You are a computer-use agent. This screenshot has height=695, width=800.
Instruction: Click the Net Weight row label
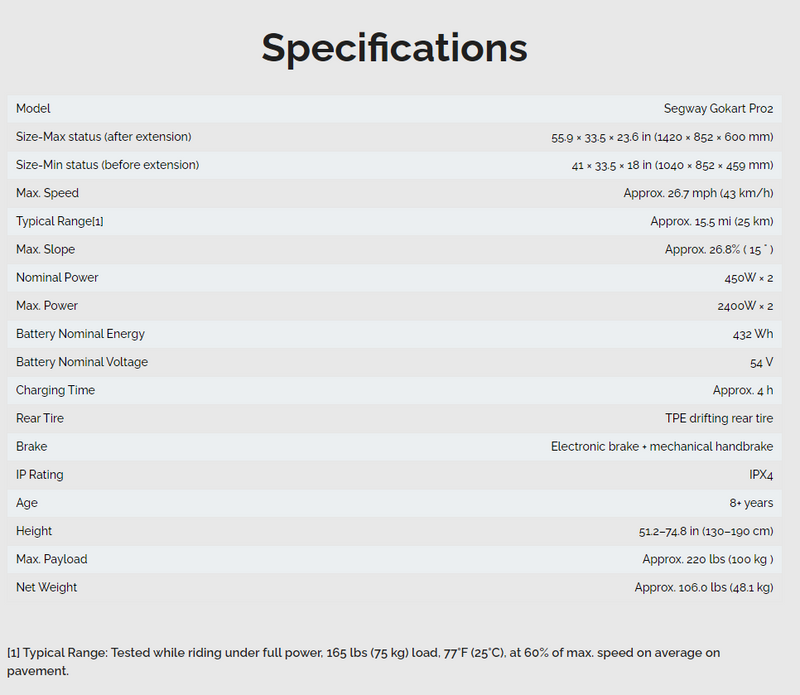click(46, 587)
